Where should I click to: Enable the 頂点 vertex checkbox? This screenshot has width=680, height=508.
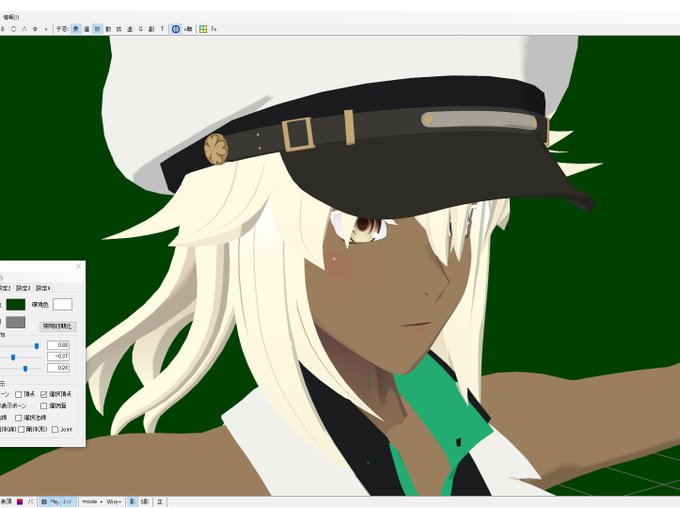18,394
